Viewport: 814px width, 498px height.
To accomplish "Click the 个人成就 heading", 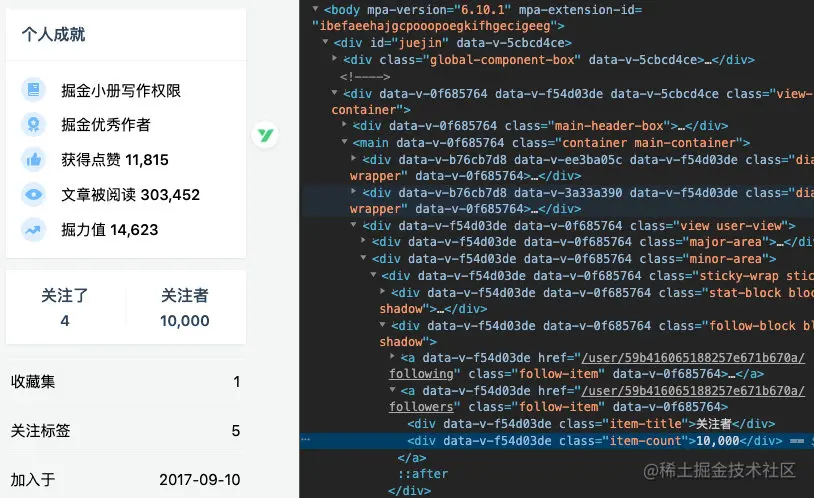I will tap(53, 35).
